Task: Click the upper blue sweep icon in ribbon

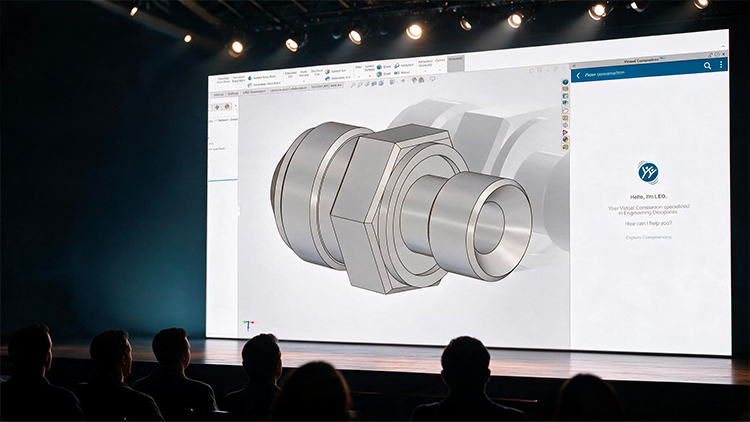Action: (250, 78)
